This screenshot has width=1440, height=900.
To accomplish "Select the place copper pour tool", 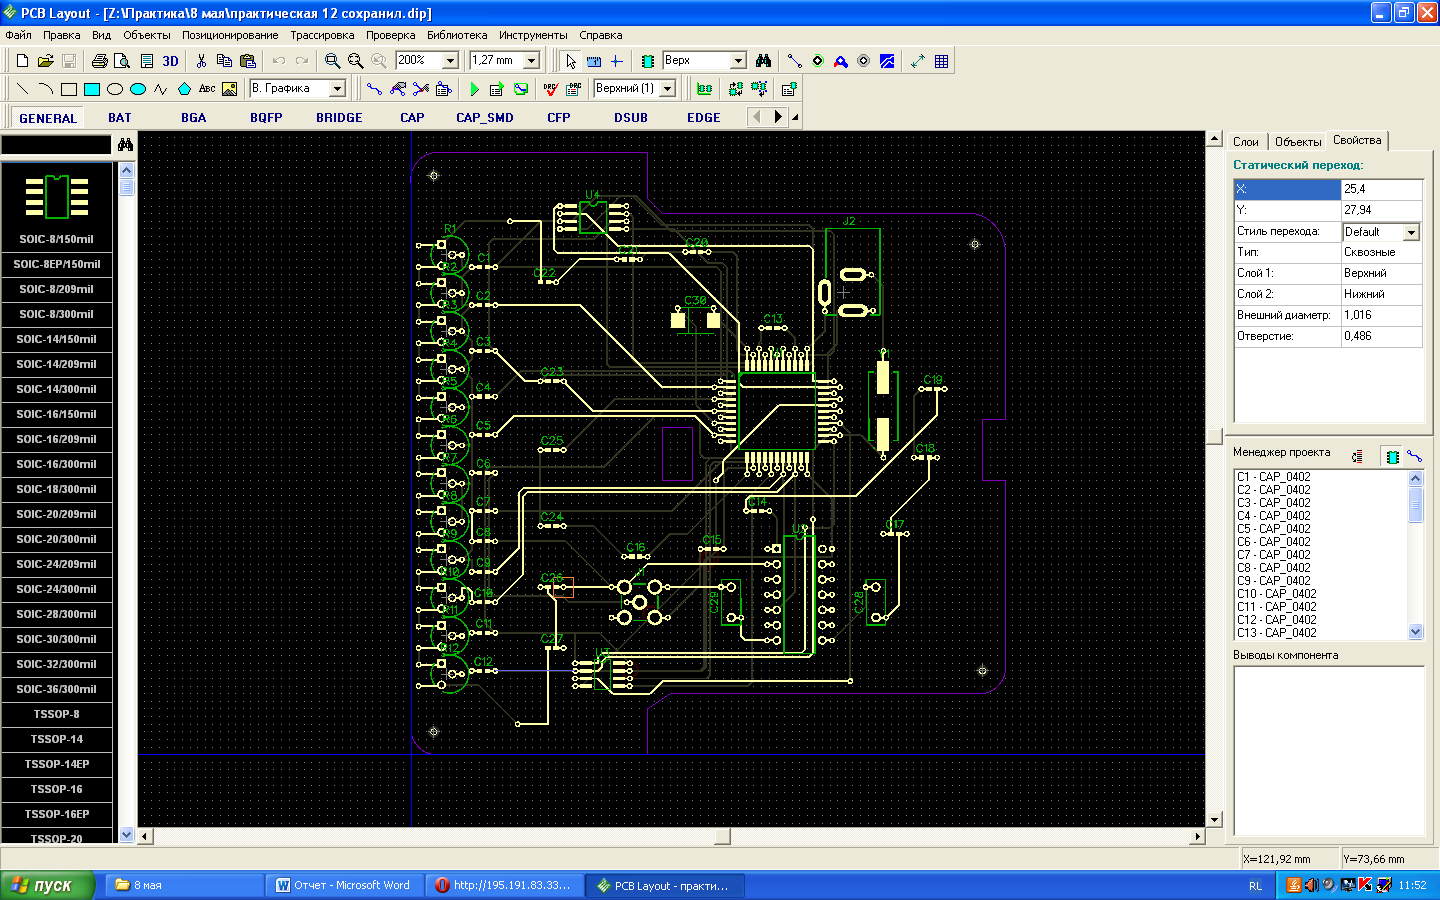I will tap(887, 61).
